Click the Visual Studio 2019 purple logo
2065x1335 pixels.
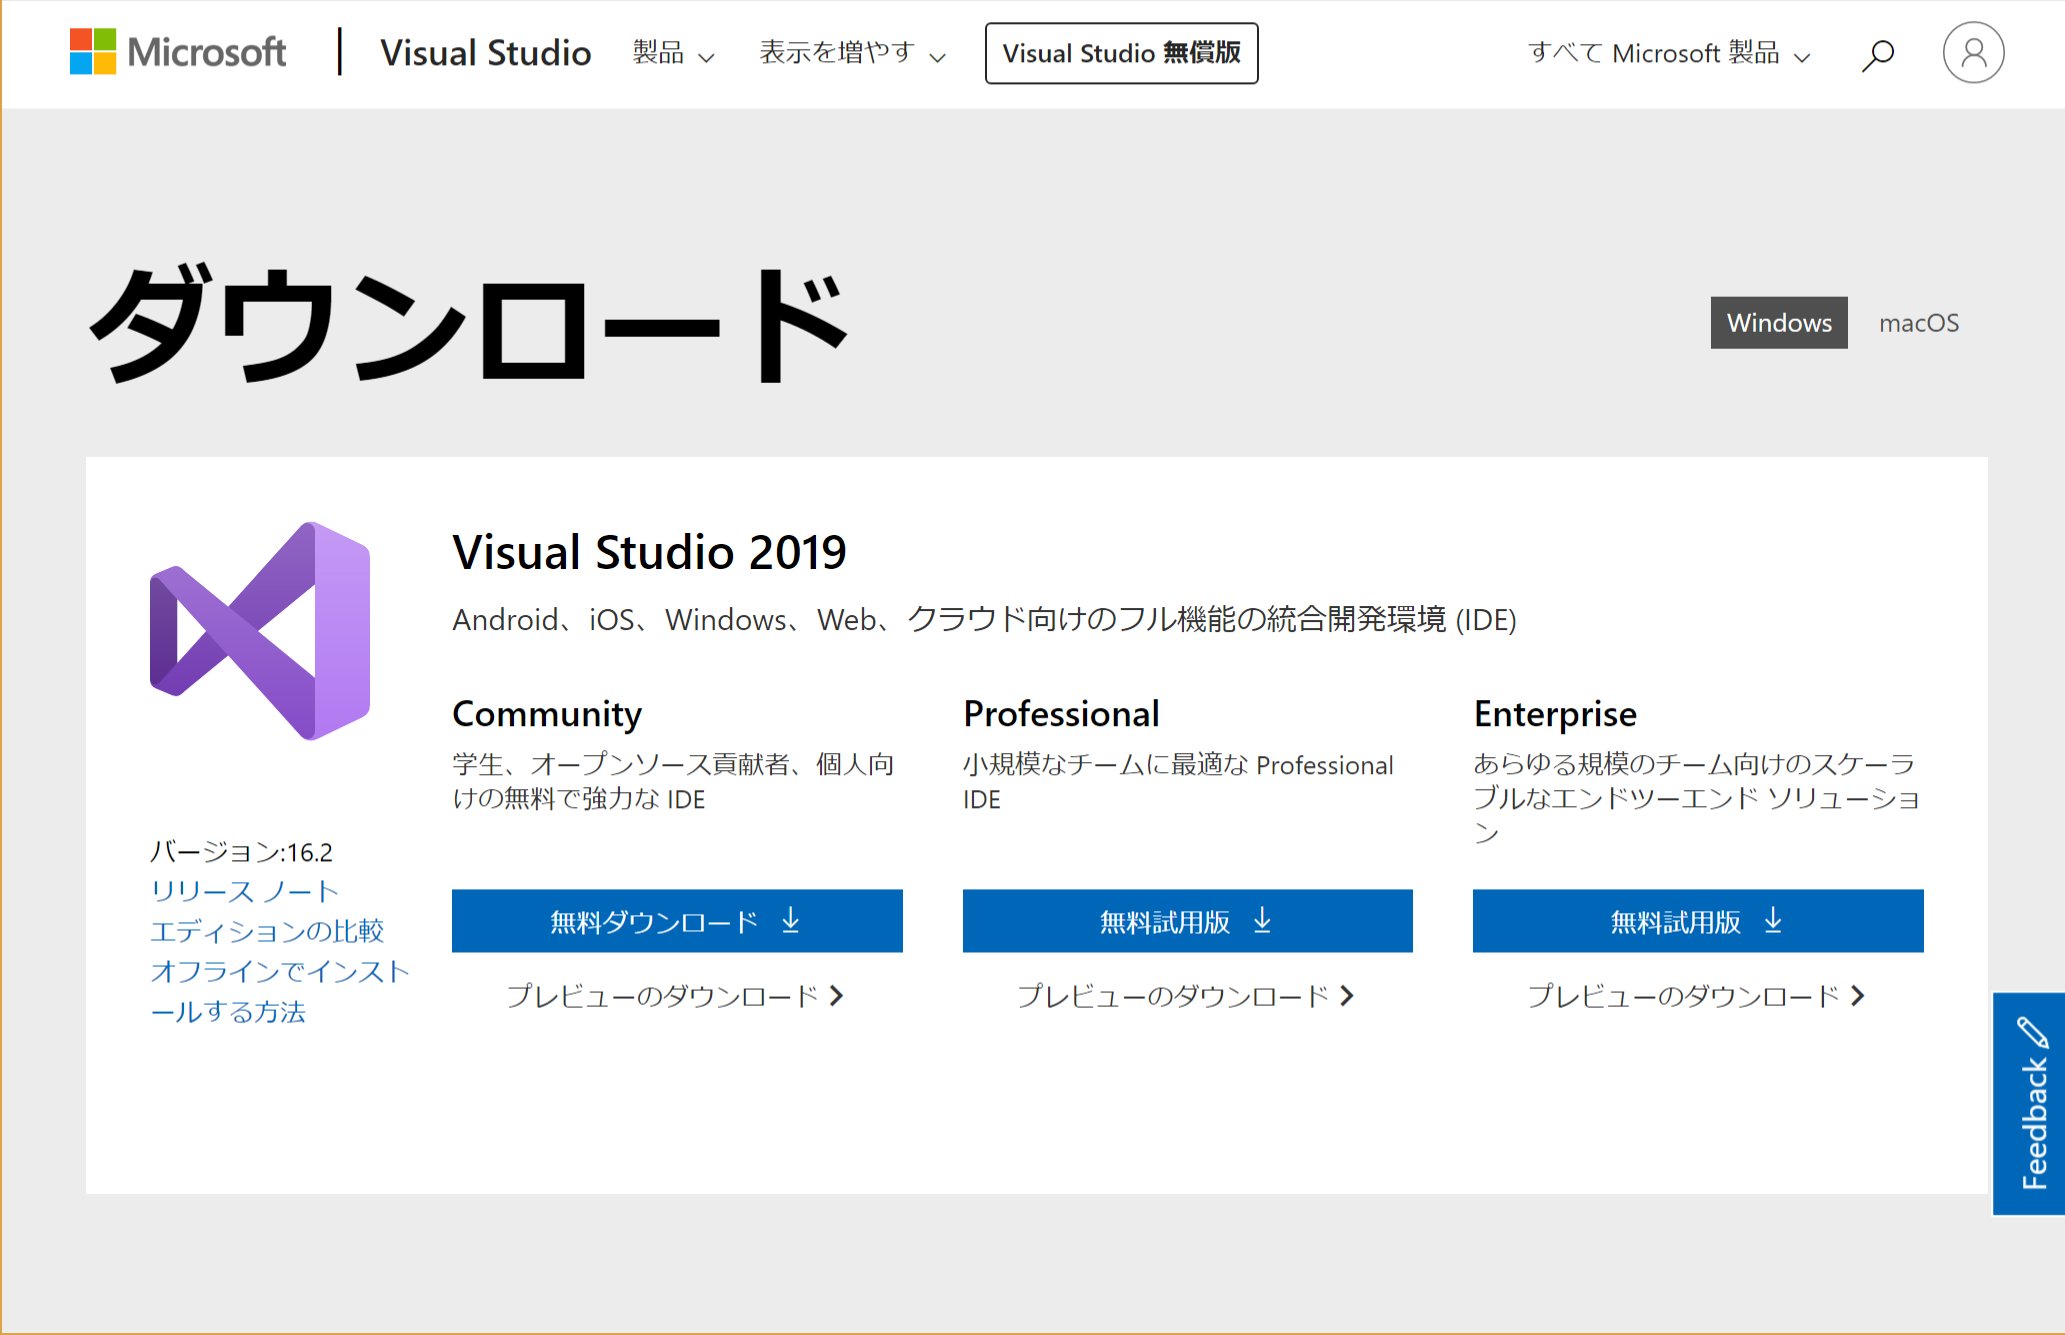260,631
